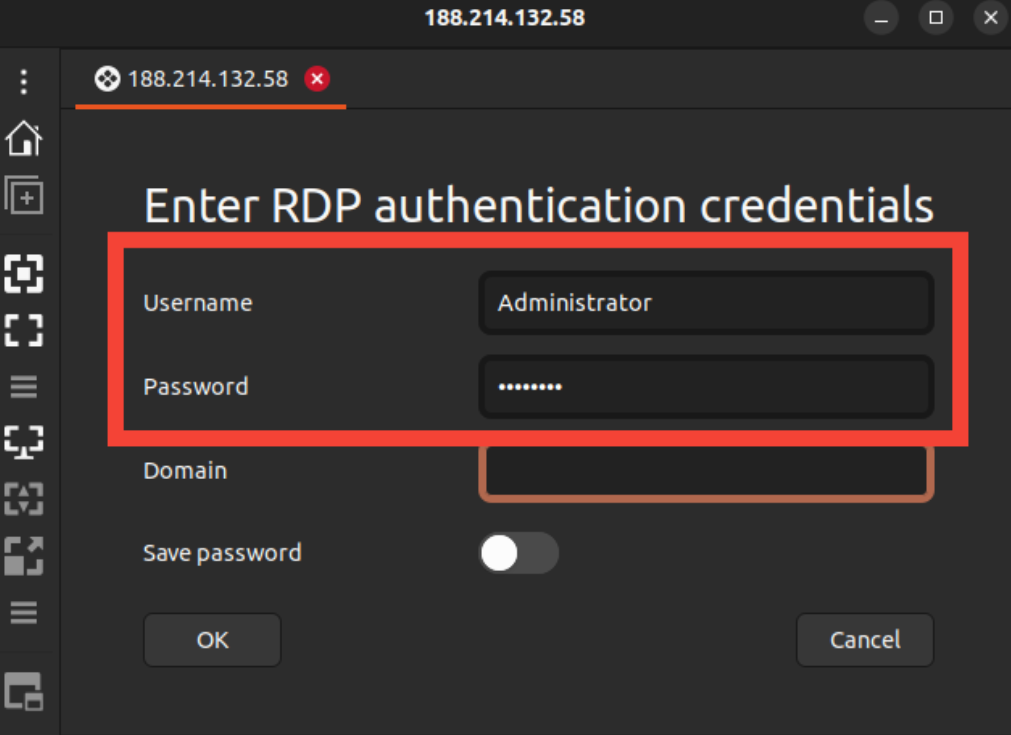This screenshot has width=1011, height=735.
Task: Focus the empty Domain input field
Action: (x=706, y=471)
